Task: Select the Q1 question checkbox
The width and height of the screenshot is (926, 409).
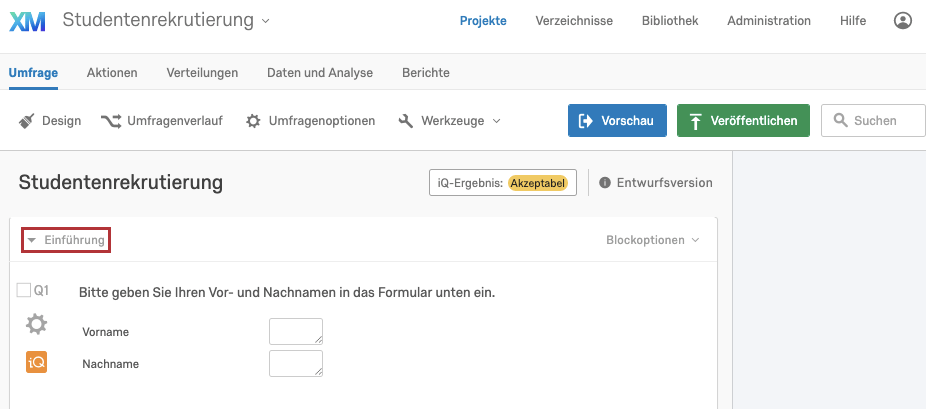Action: coord(24,291)
